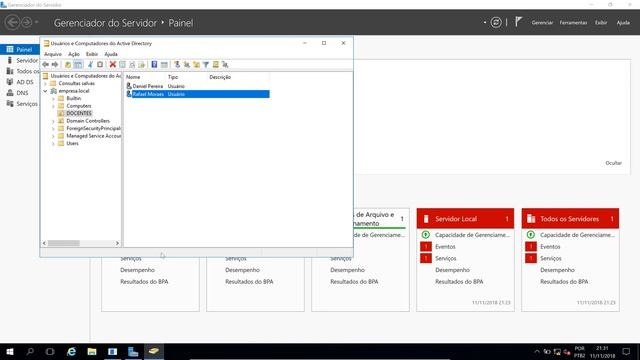
Task: Open the Todos os Servidores tile header
Action: [570, 219]
